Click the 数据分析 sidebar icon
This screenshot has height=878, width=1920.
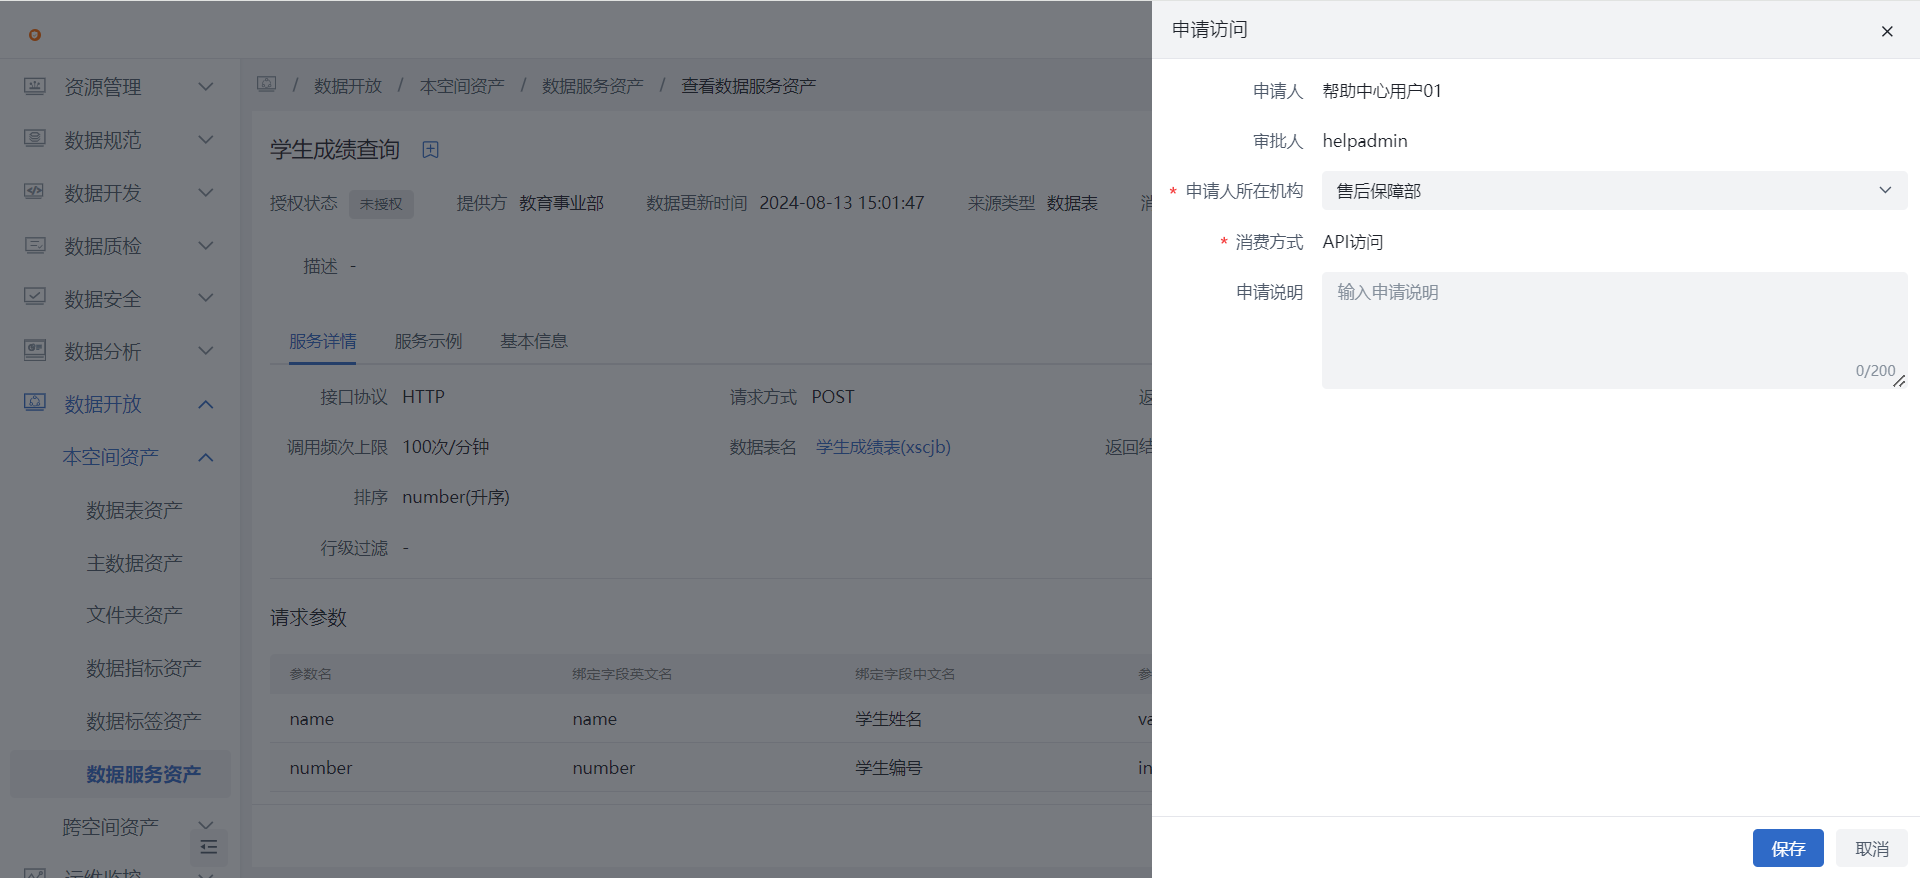point(35,350)
